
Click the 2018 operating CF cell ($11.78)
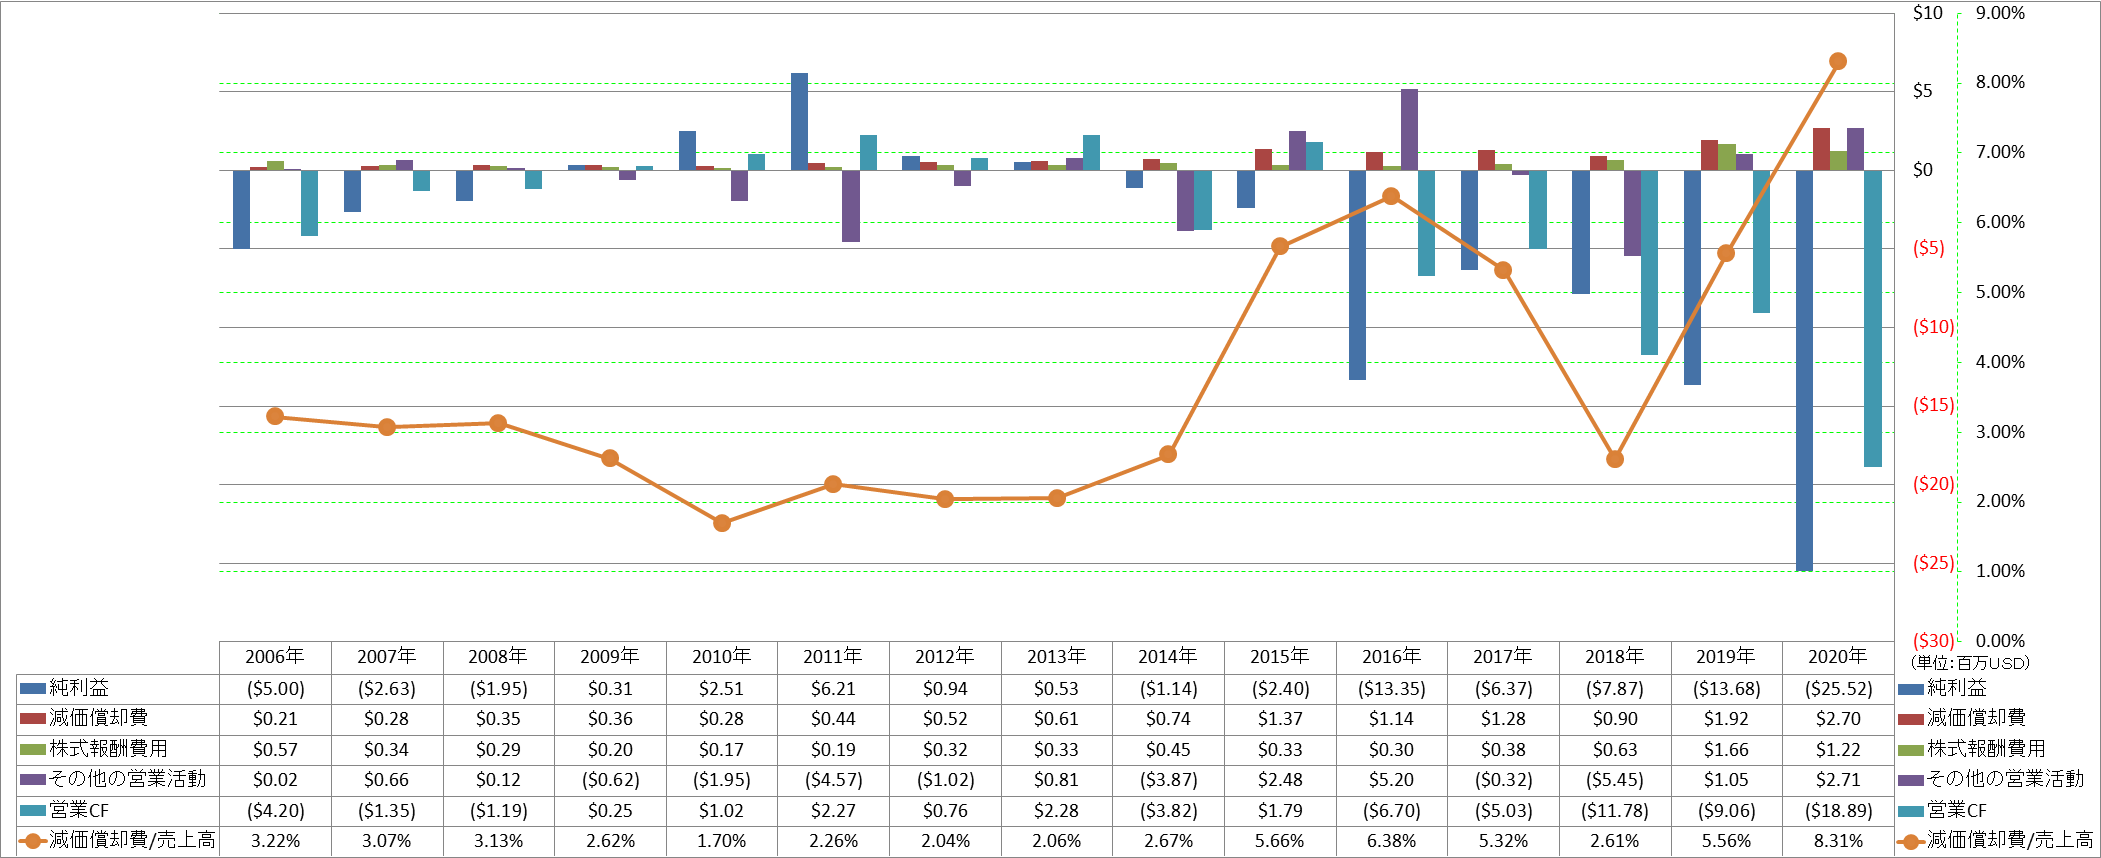pyautogui.click(x=1615, y=811)
